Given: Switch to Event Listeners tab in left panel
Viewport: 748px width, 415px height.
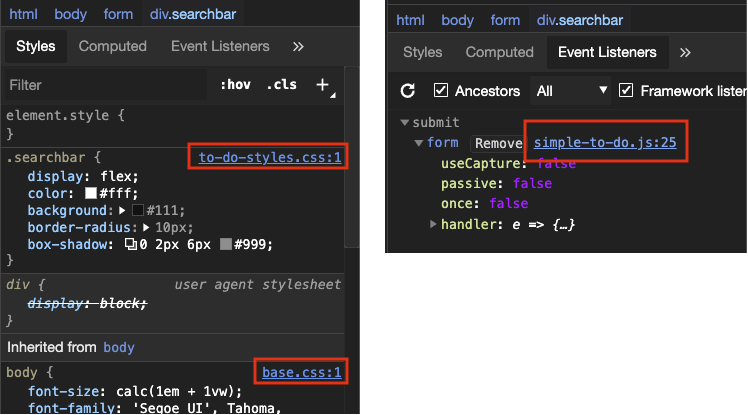Looking at the screenshot, I should pyautogui.click(x=220, y=46).
